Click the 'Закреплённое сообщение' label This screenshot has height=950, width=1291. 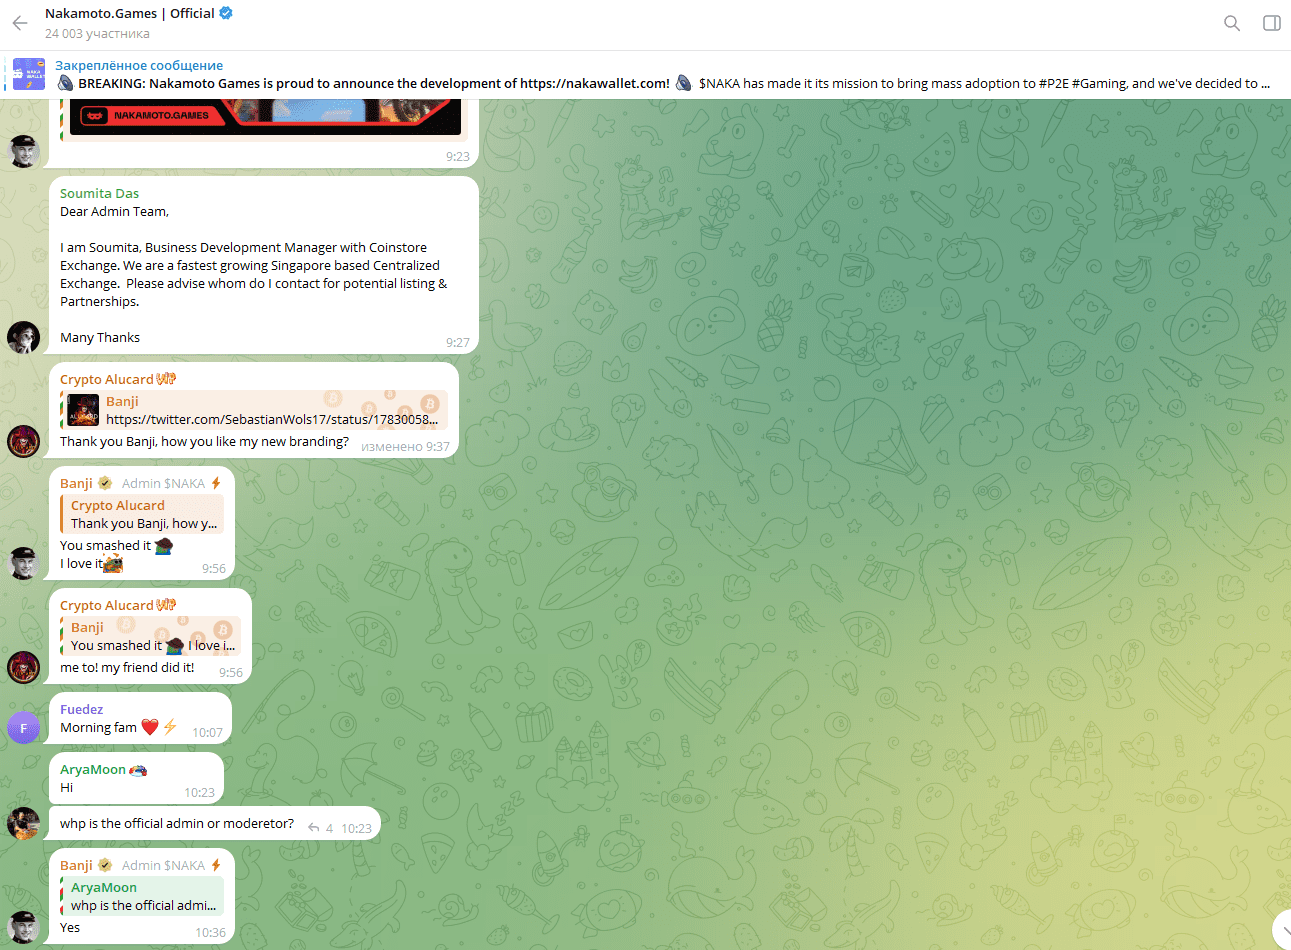click(x=139, y=65)
